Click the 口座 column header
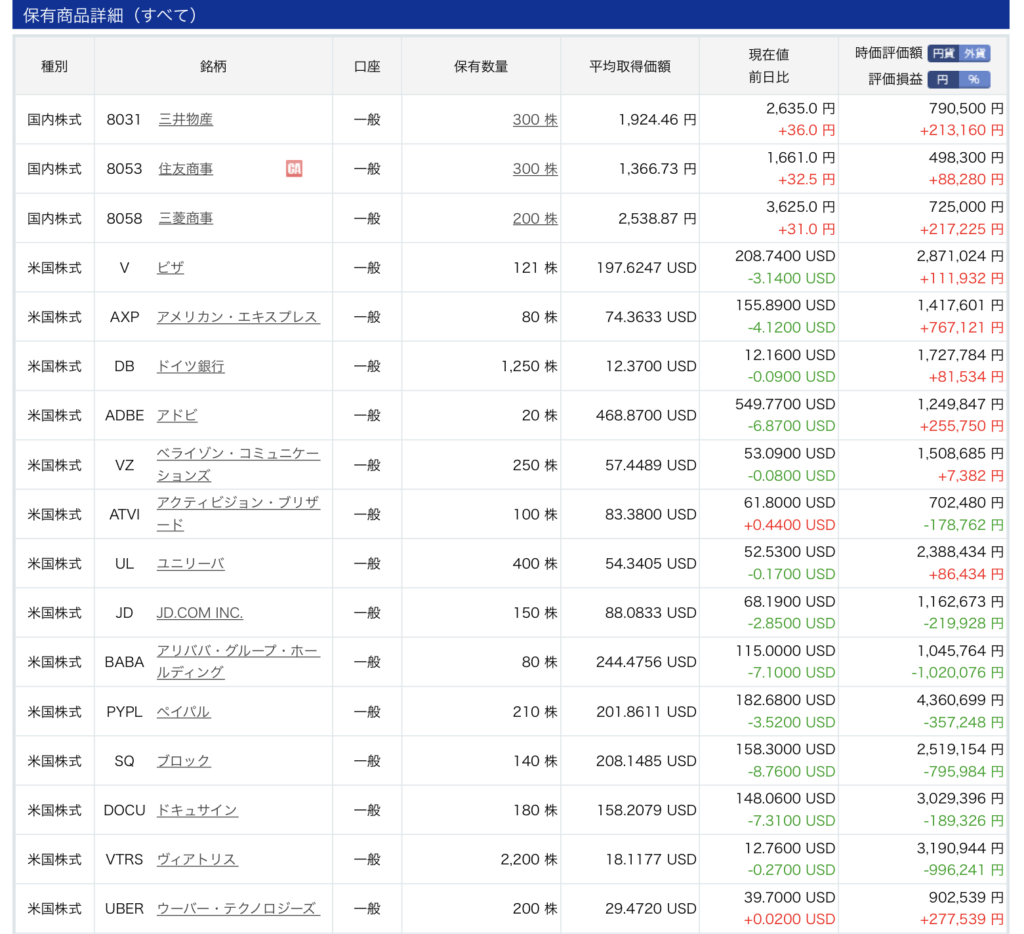1024x934 pixels. click(367, 67)
